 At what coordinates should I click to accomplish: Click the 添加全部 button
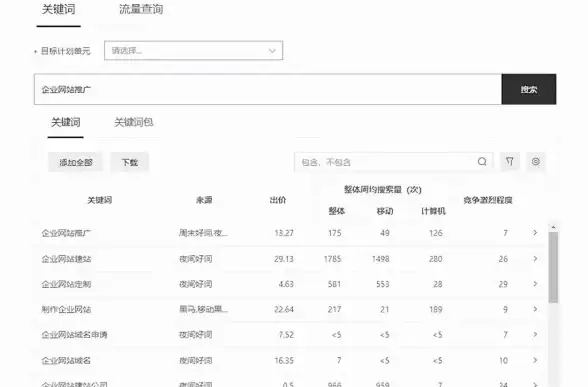click(x=76, y=162)
